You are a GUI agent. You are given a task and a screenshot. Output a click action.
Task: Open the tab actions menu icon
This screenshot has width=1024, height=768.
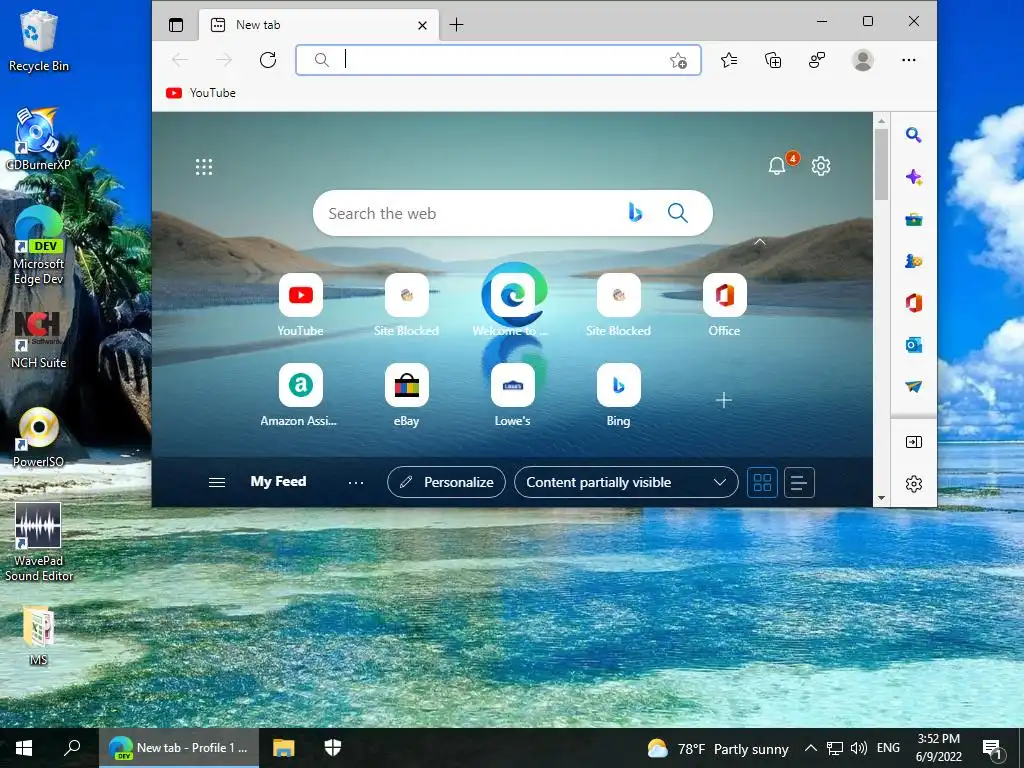pos(176,25)
